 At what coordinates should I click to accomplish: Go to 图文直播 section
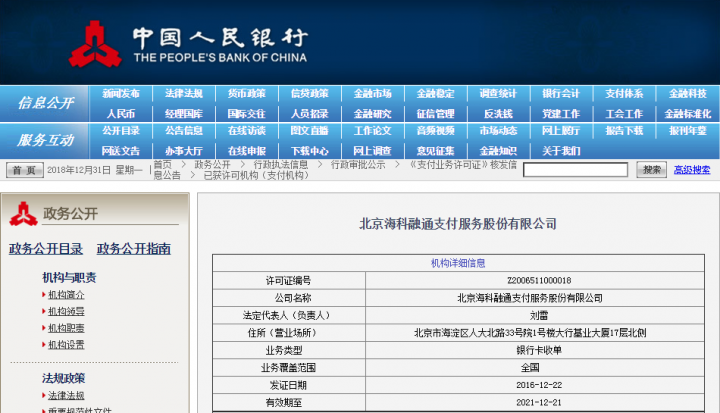[x=309, y=131]
